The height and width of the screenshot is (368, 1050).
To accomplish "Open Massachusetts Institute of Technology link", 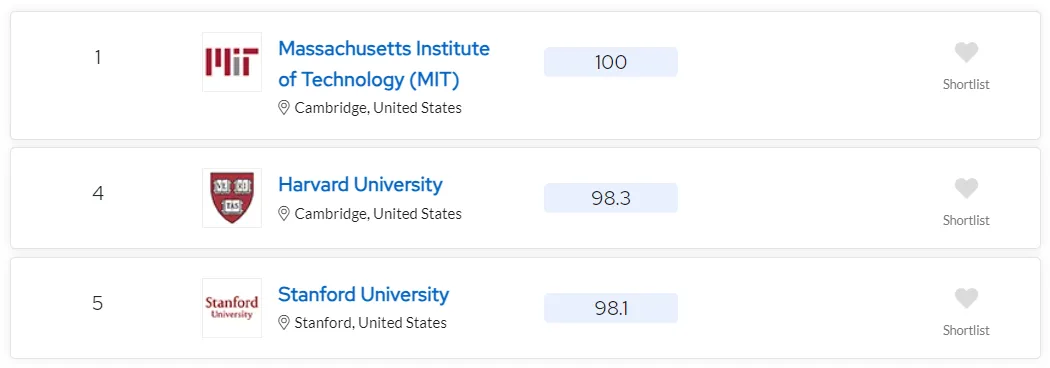I will [x=384, y=64].
